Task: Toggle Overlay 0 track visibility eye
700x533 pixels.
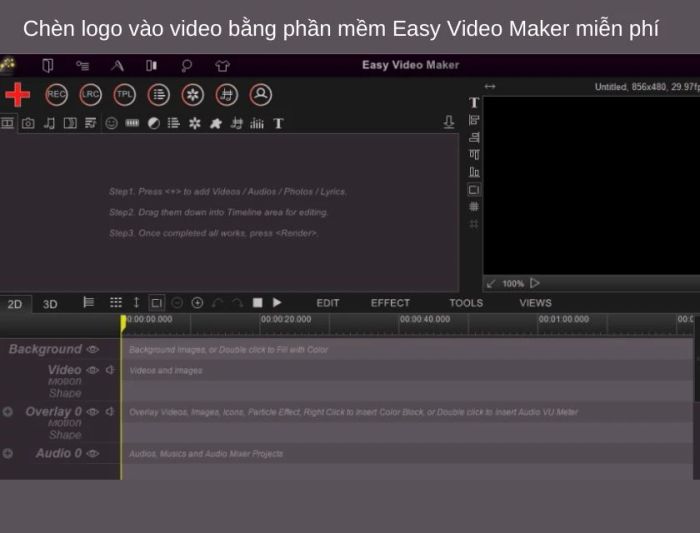Action: (92, 412)
